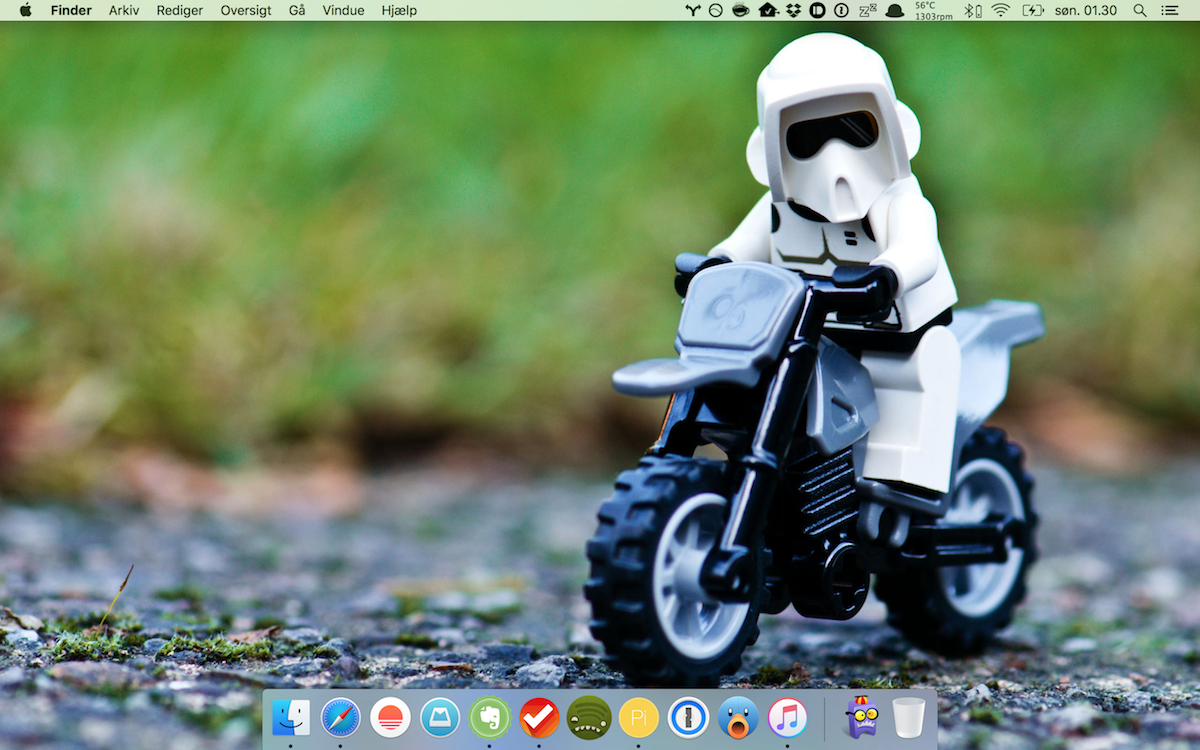Click the søn. 01.30 clock
This screenshot has height=750, width=1200.
[x=1086, y=10]
